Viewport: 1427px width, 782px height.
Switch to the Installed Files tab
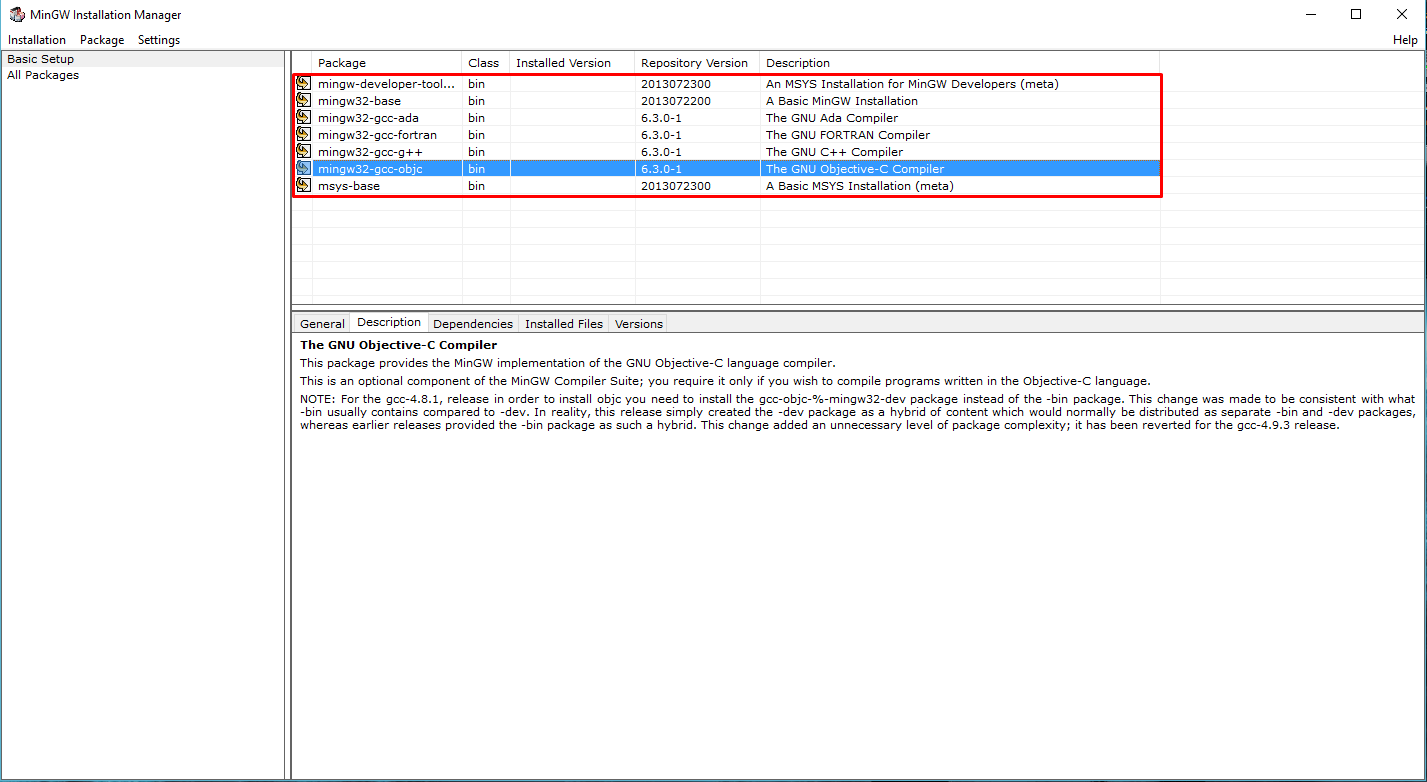[563, 323]
